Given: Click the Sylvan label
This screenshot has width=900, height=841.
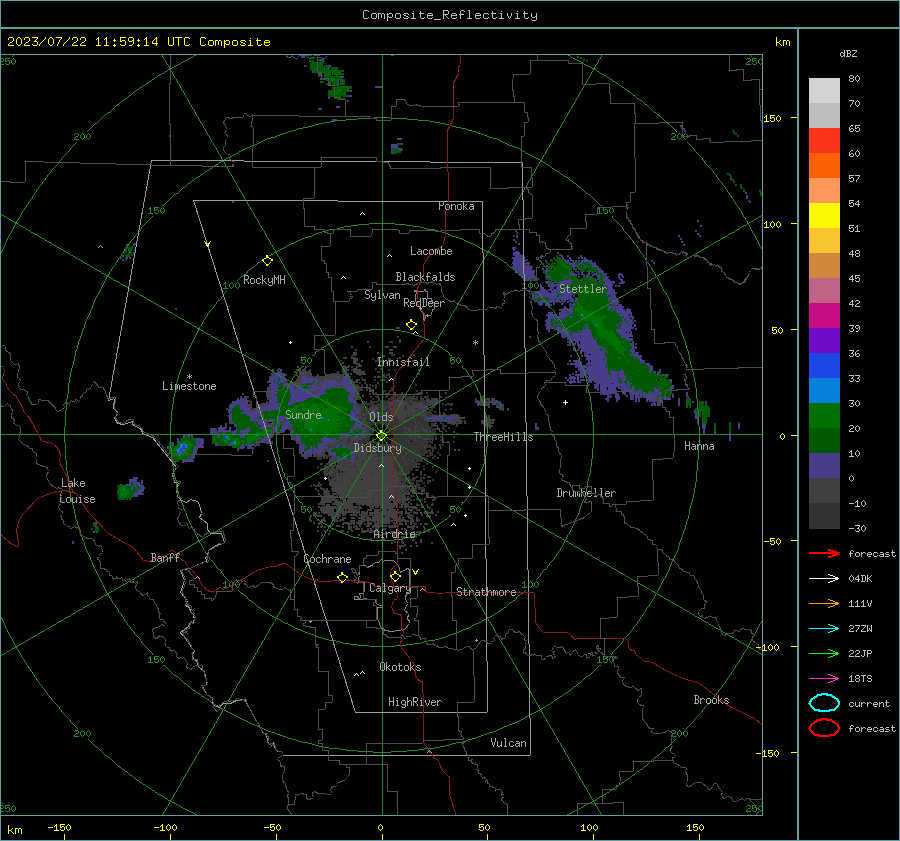Looking at the screenshot, I should click(x=382, y=295).
